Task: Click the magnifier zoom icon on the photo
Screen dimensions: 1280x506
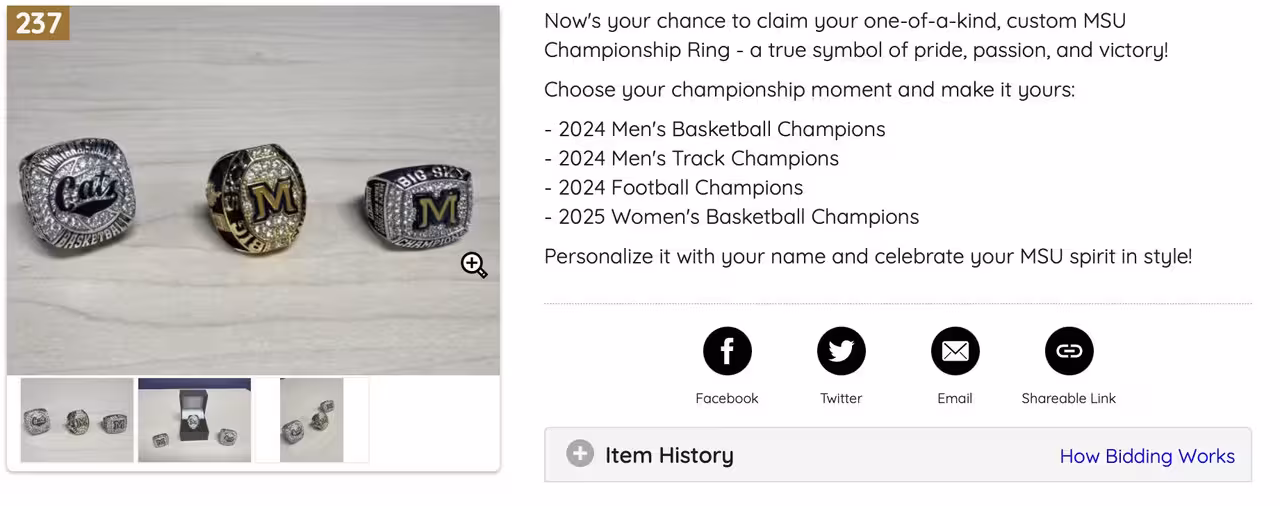Action: (474, 265)
